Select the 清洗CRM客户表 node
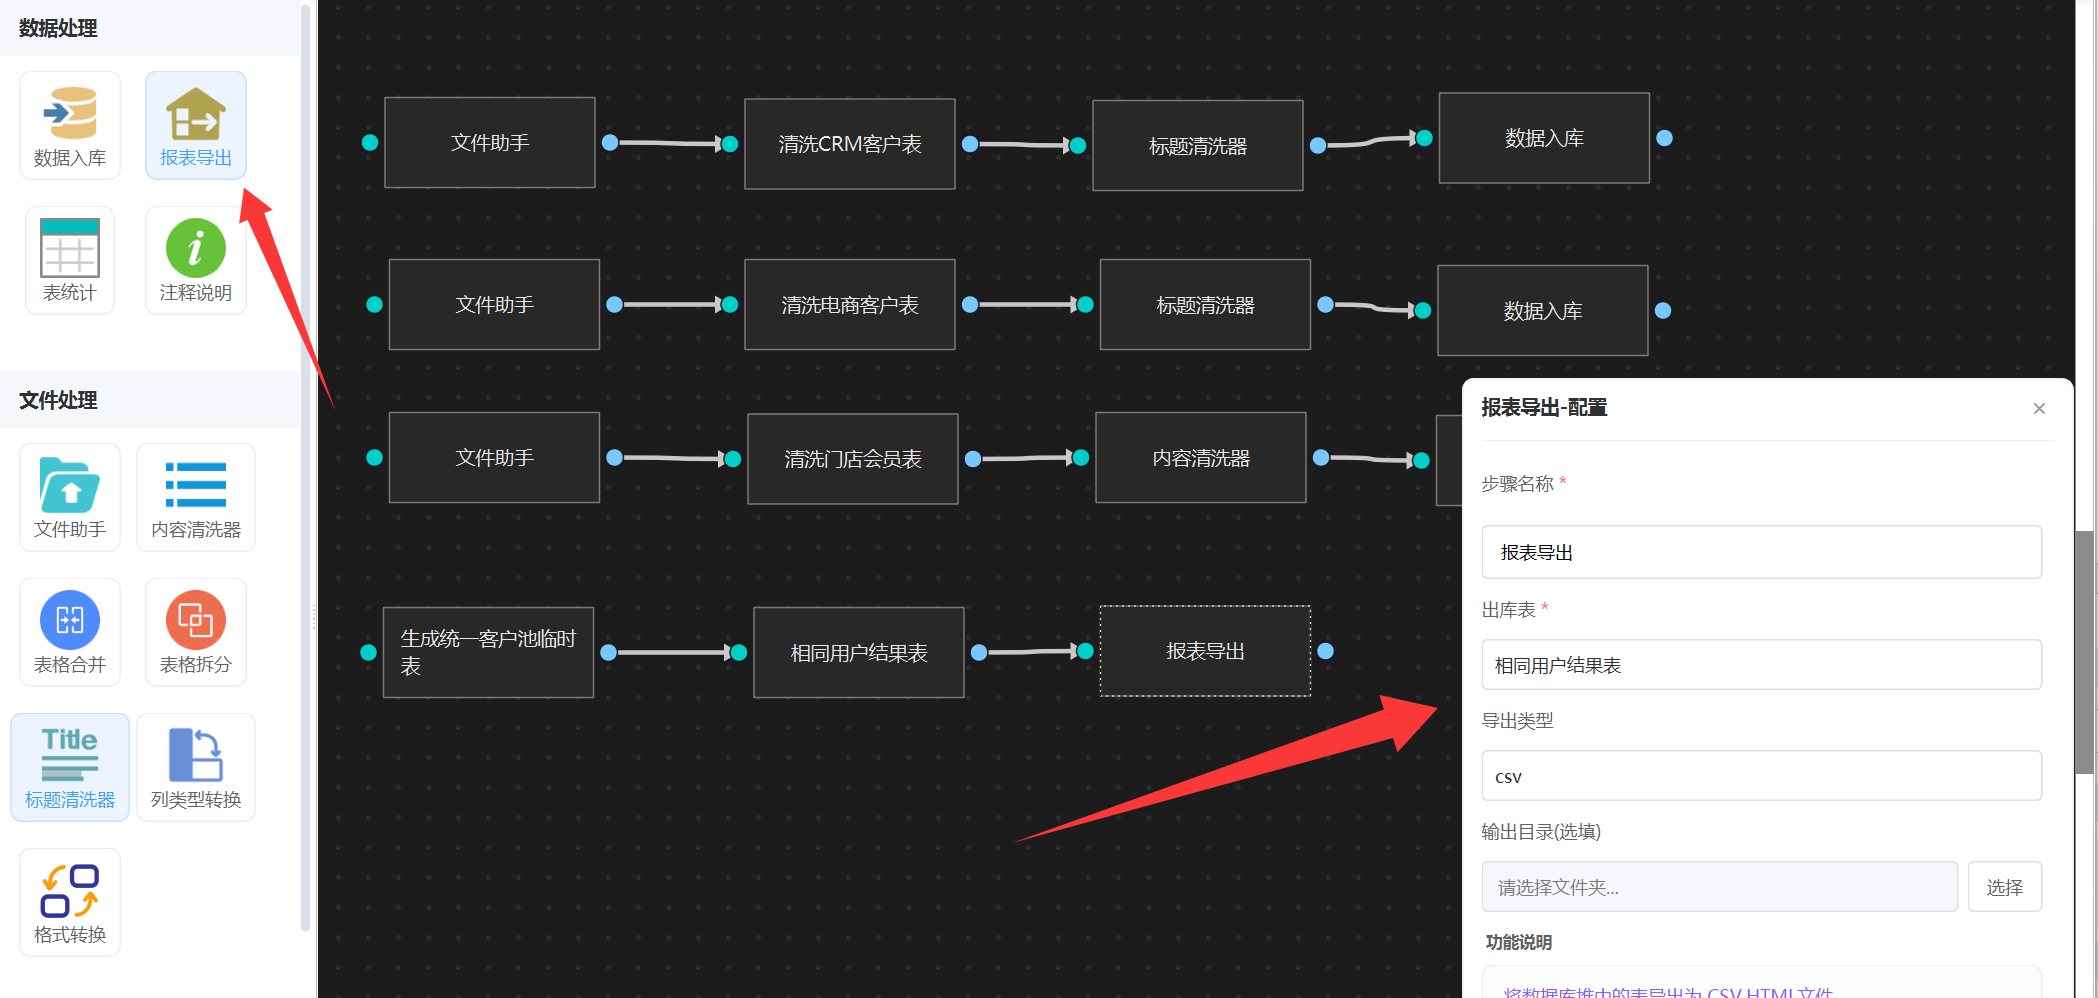The height and width of the screenshot is (998, 2098). click(x=850, y=144)
